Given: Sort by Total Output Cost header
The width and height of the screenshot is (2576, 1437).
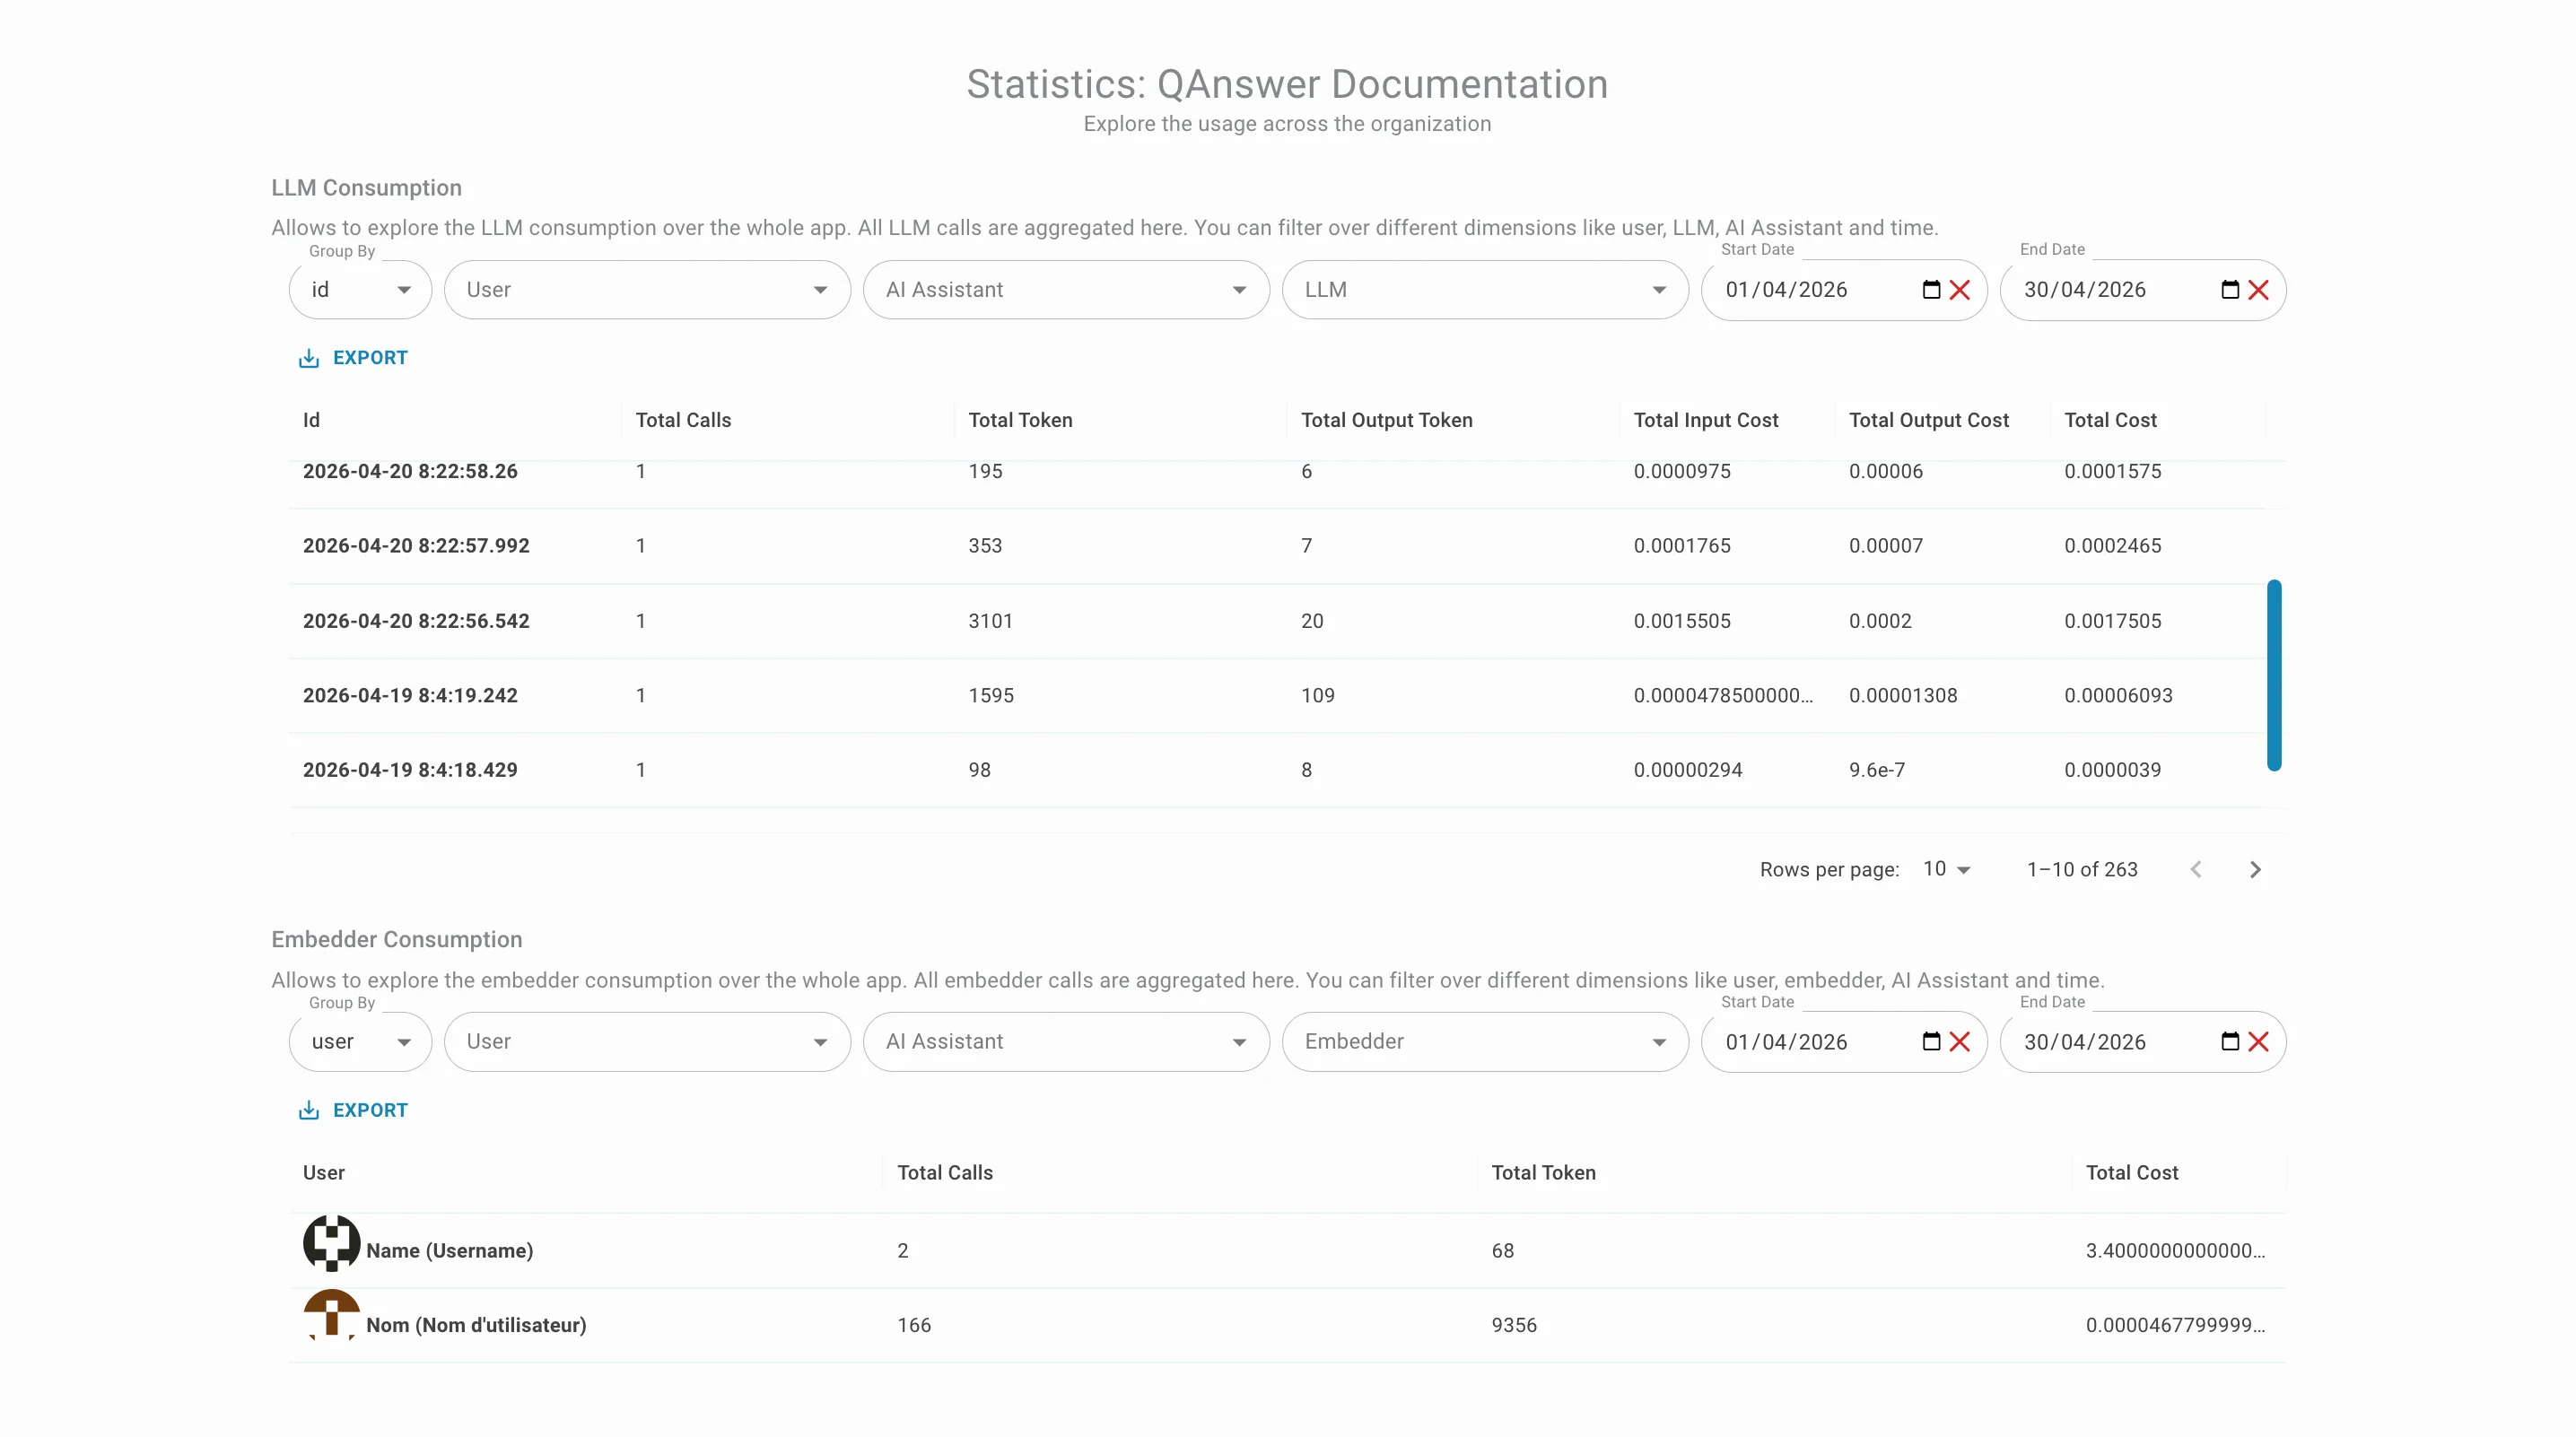Looking at the screenshot, I should pos(1928,421).
